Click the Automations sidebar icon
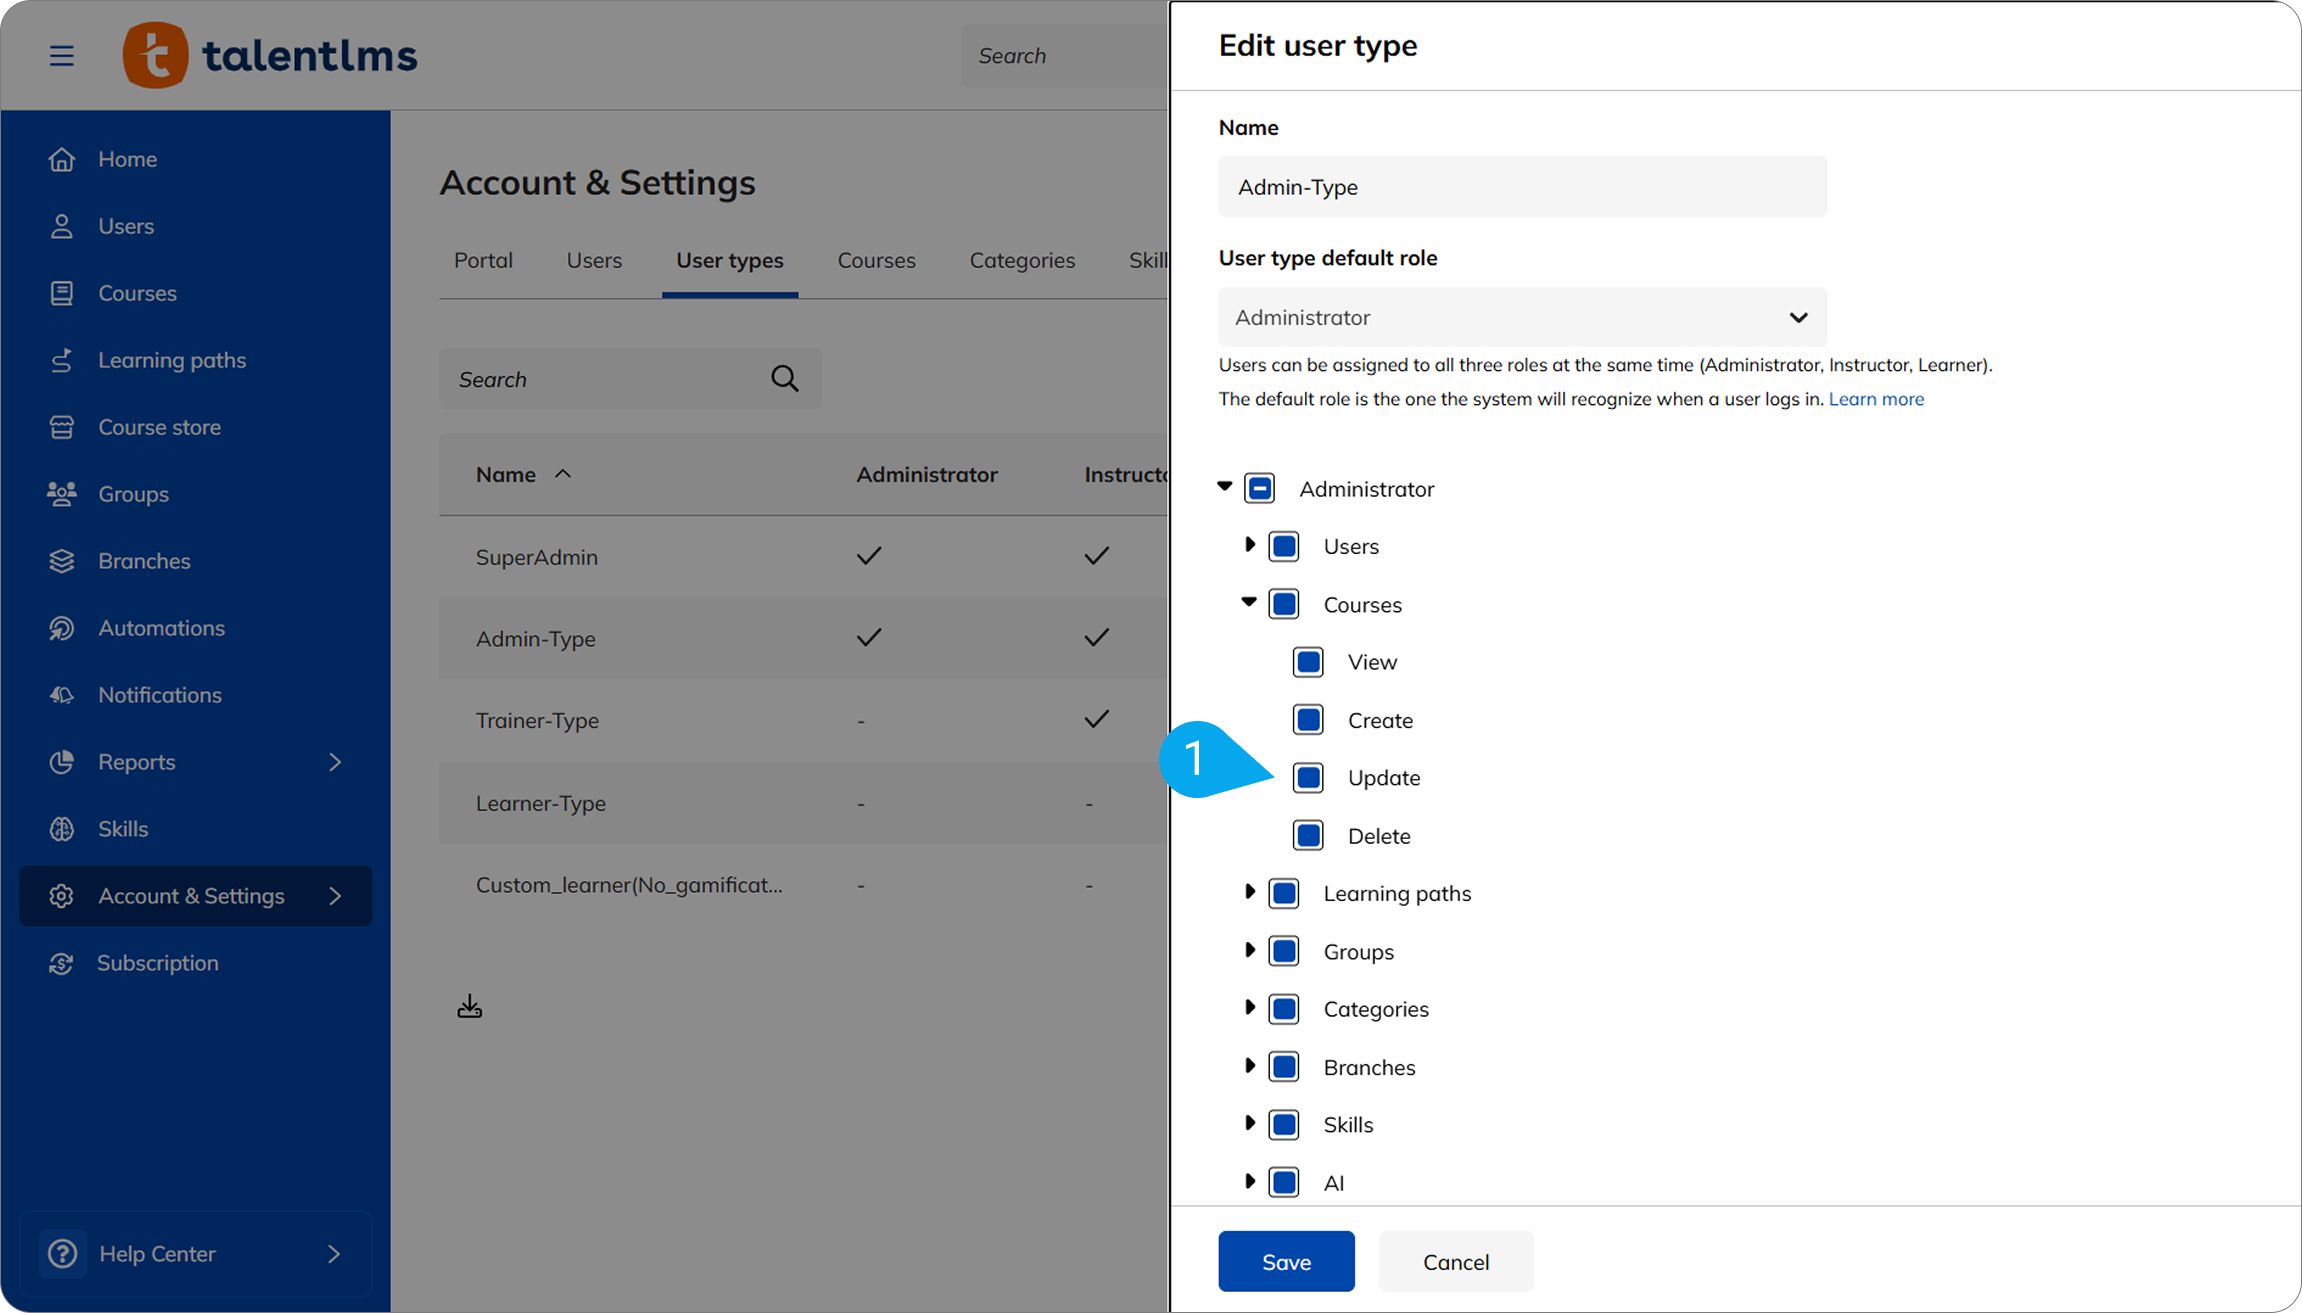2302x1313 pixels. pos(62,628)
